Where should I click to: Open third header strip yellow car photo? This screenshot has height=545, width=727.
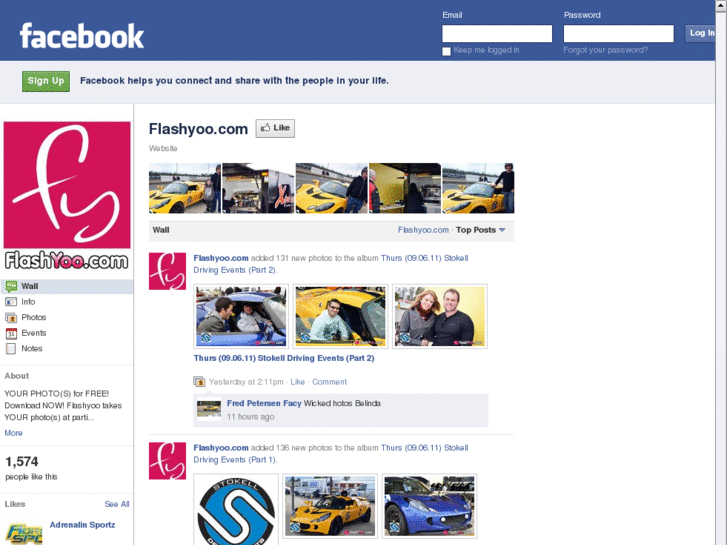(332, 188)
